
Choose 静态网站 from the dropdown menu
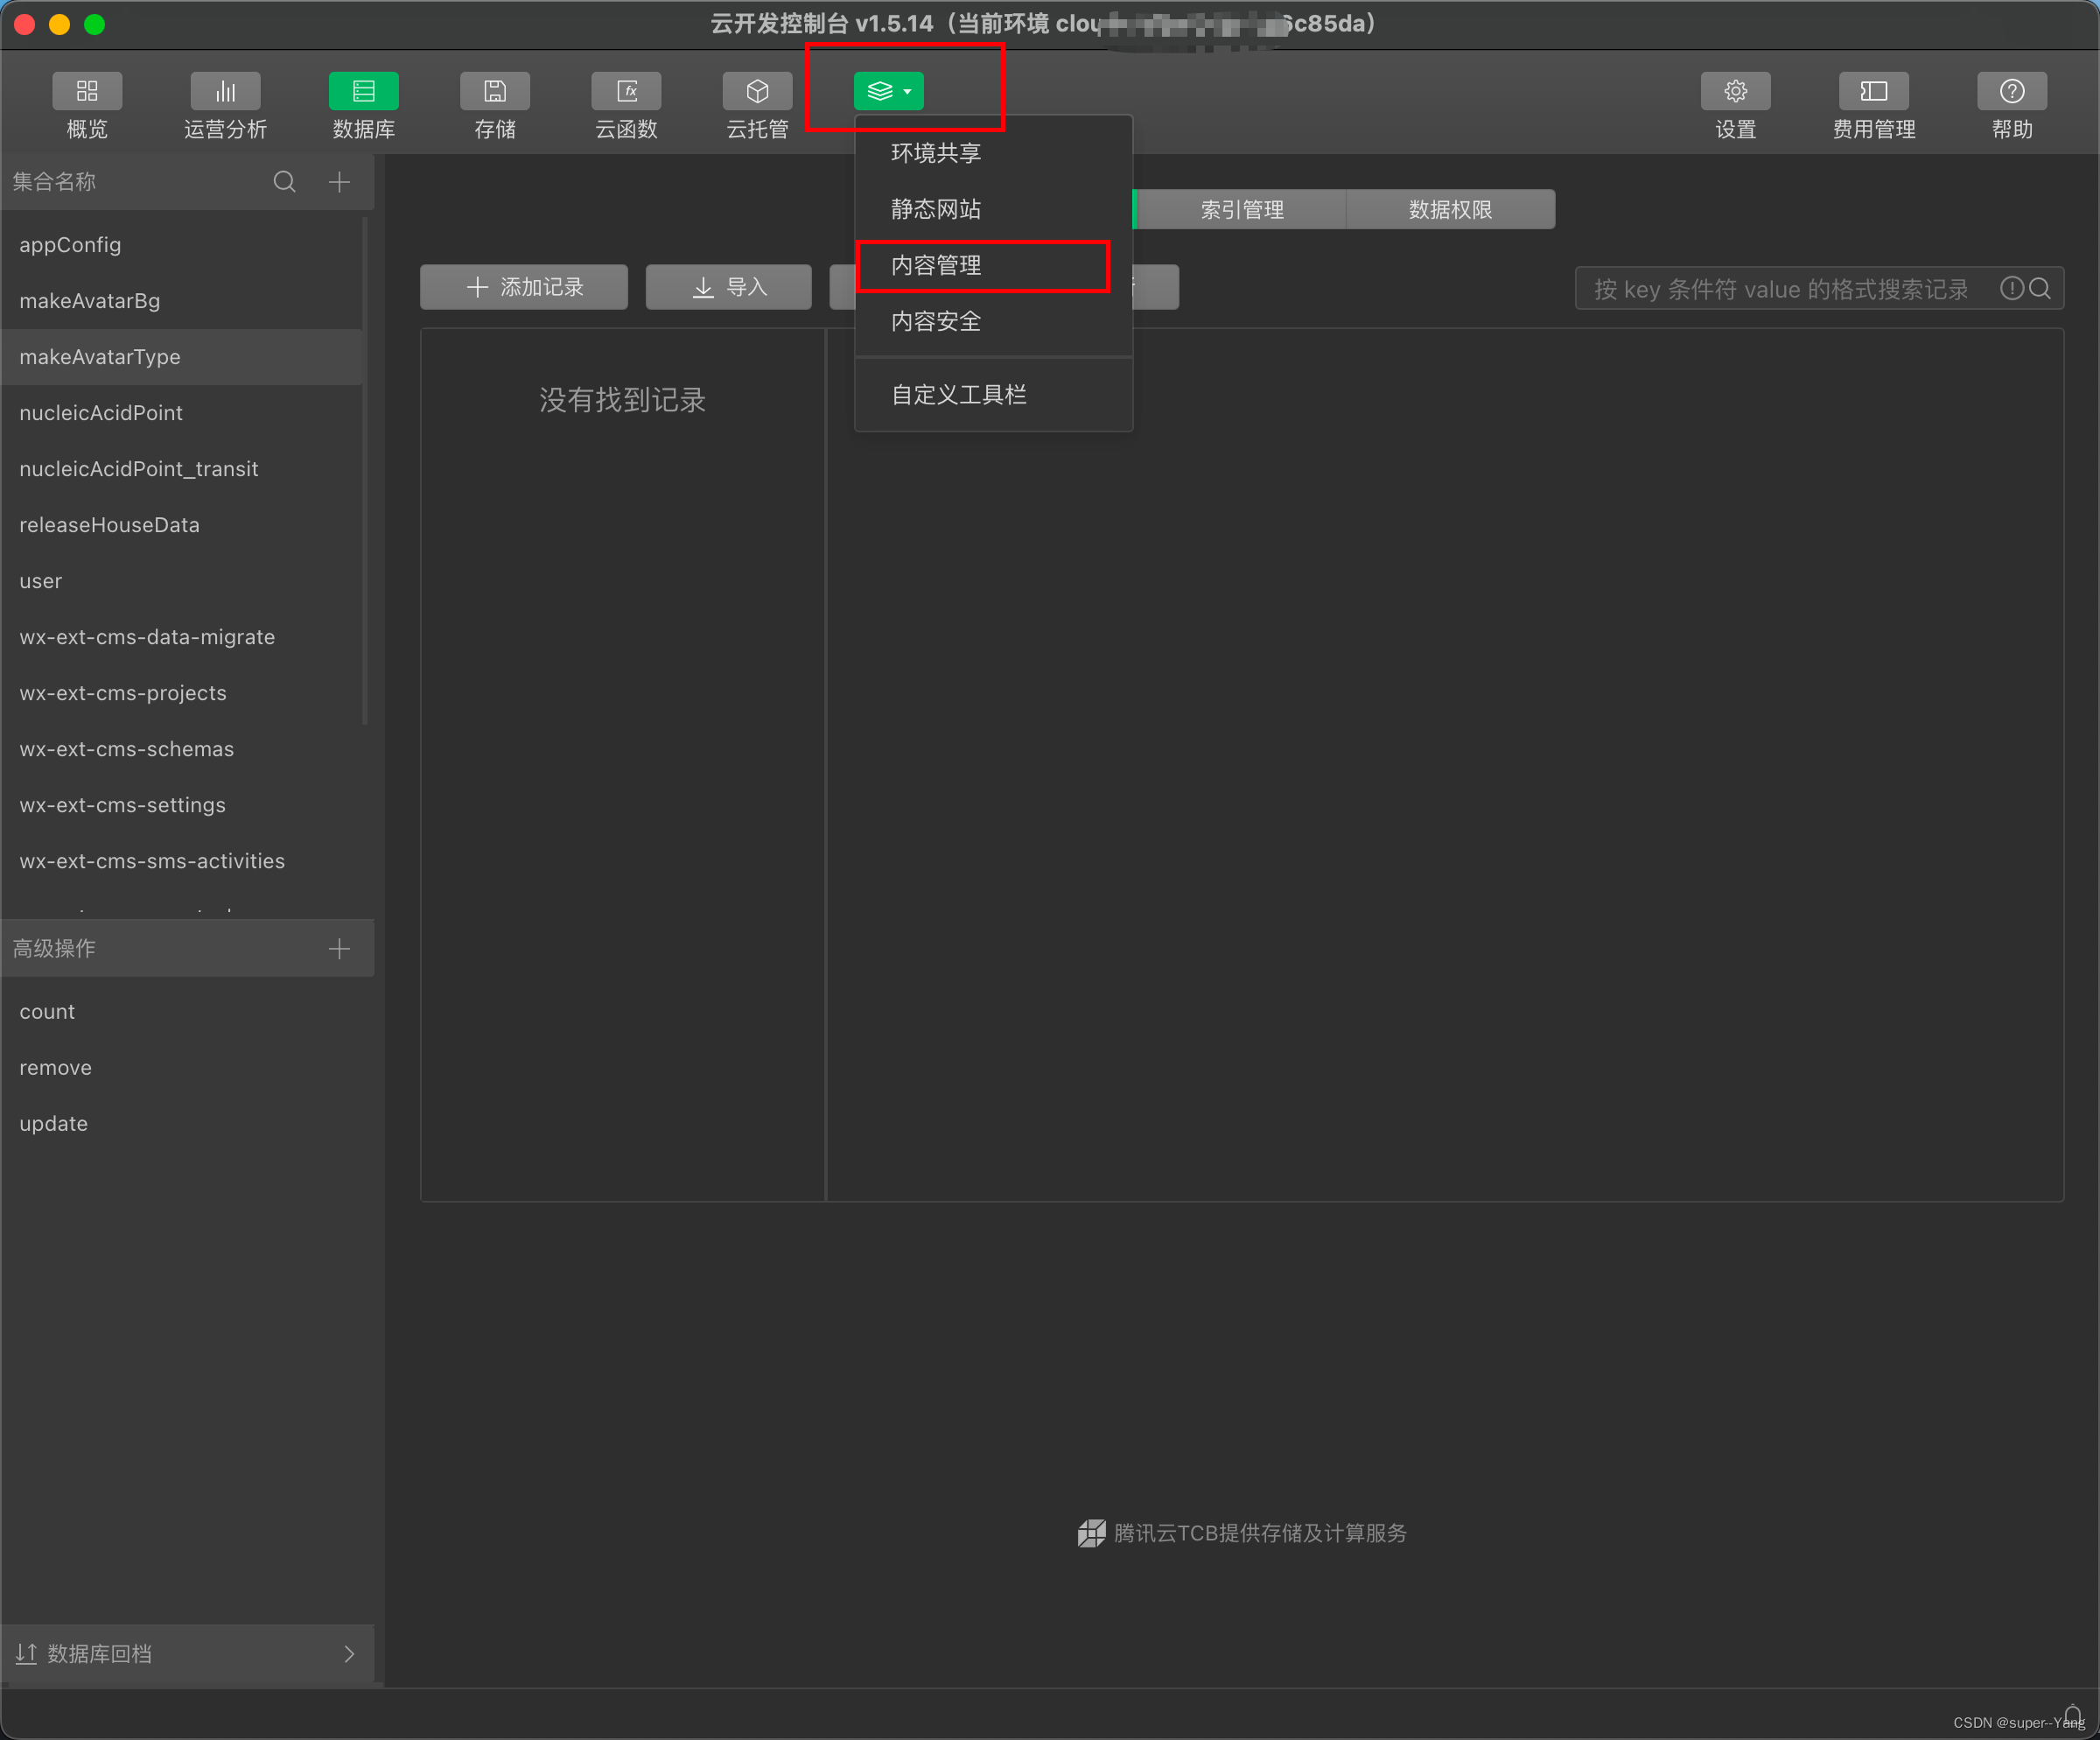point(993,209)
